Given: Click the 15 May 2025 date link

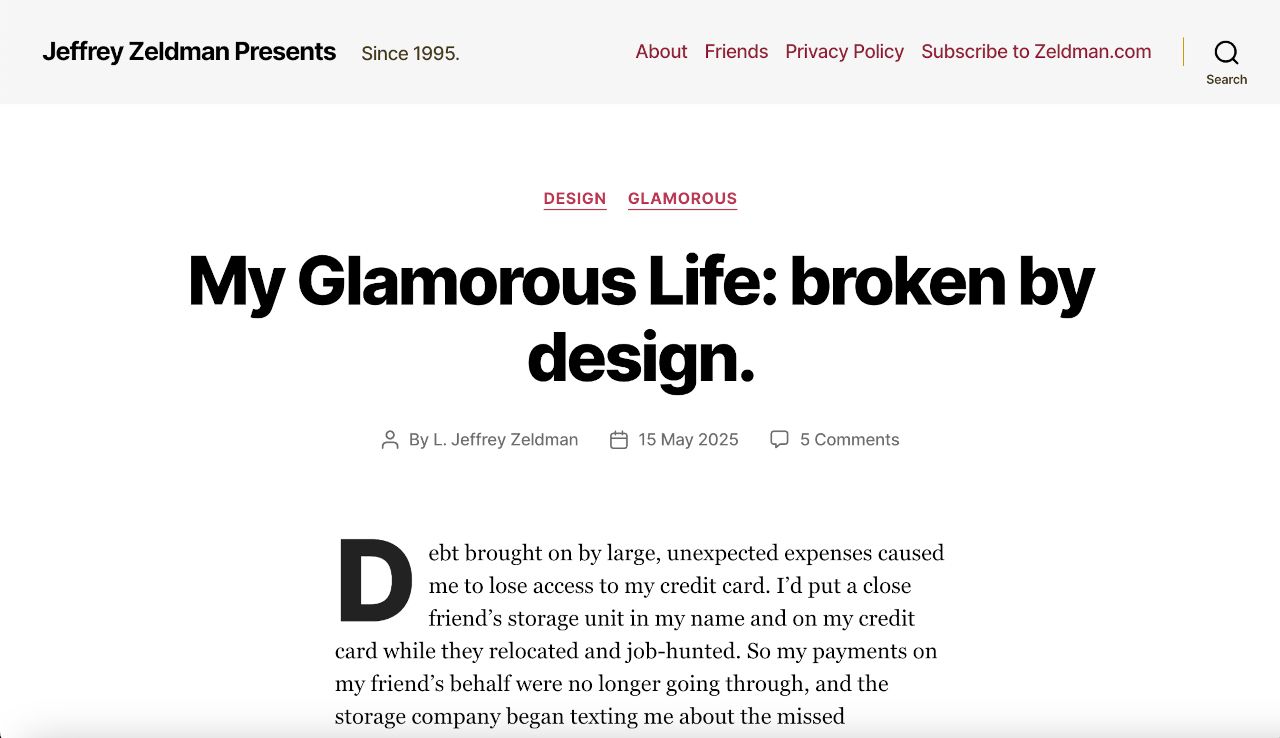Looking at the screenshot, I should pos(688,440).
